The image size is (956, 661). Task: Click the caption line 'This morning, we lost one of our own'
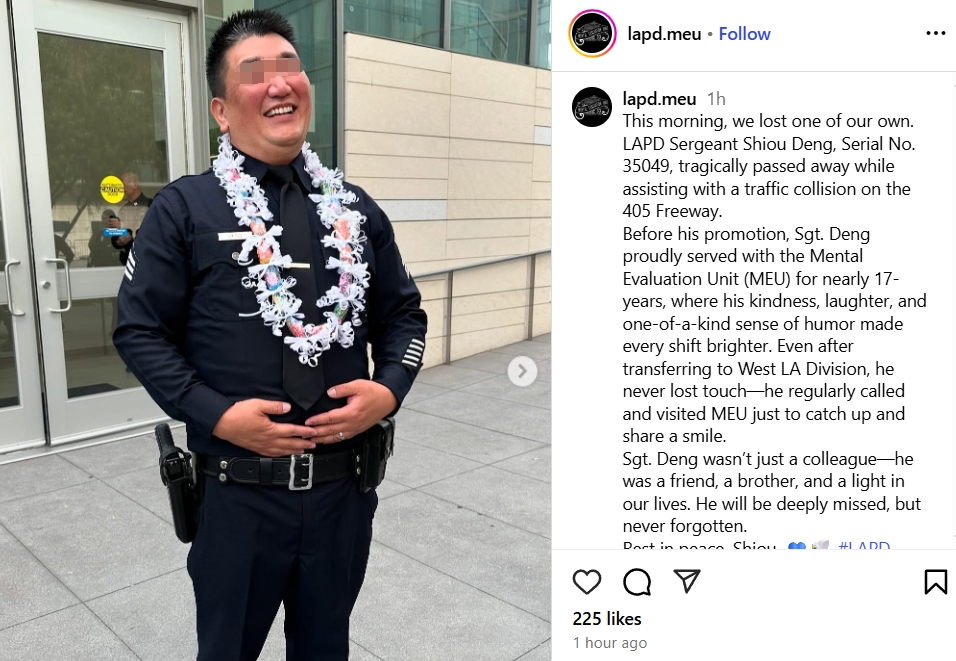pyautogui.click(x=768, y=121)
